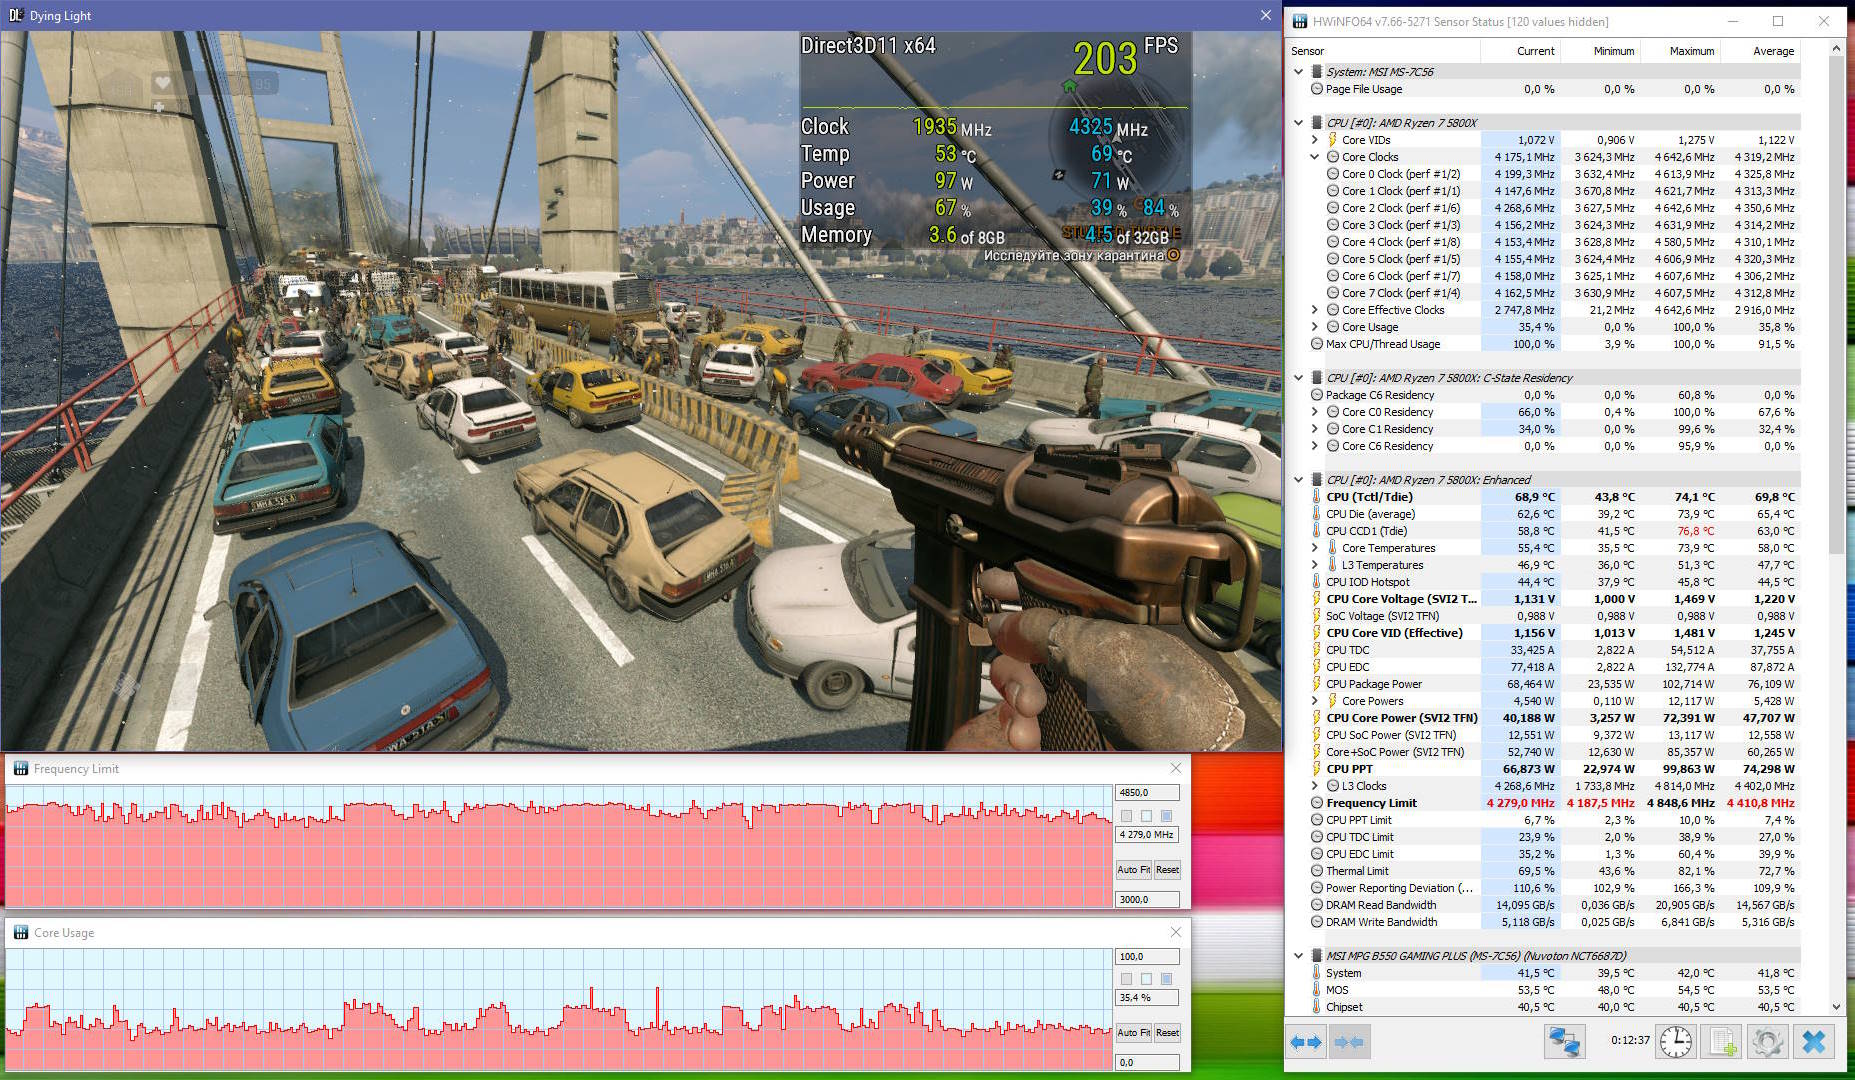The width and height of the screenshot is (1855, 1080).
Task: Pick the gray color square in Core Usage graph
Action: click(1127, 979)
